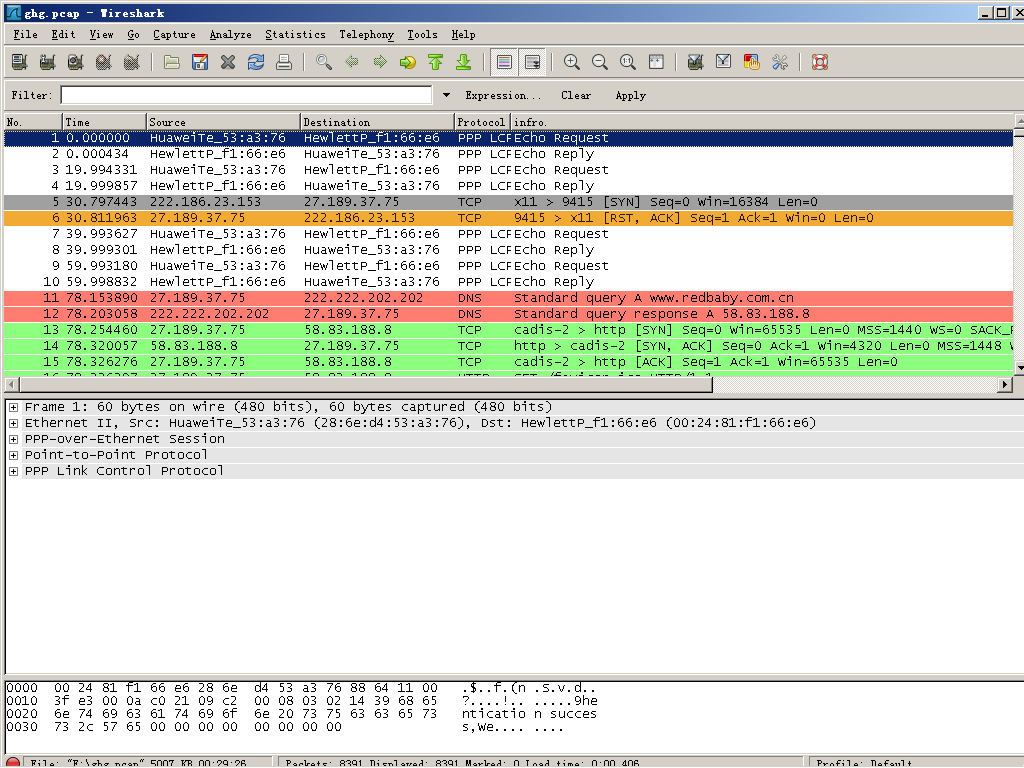The height and width of the screenshot is (768, 1024).
Task: Jump to the last packet
Action: click(464, 62)
